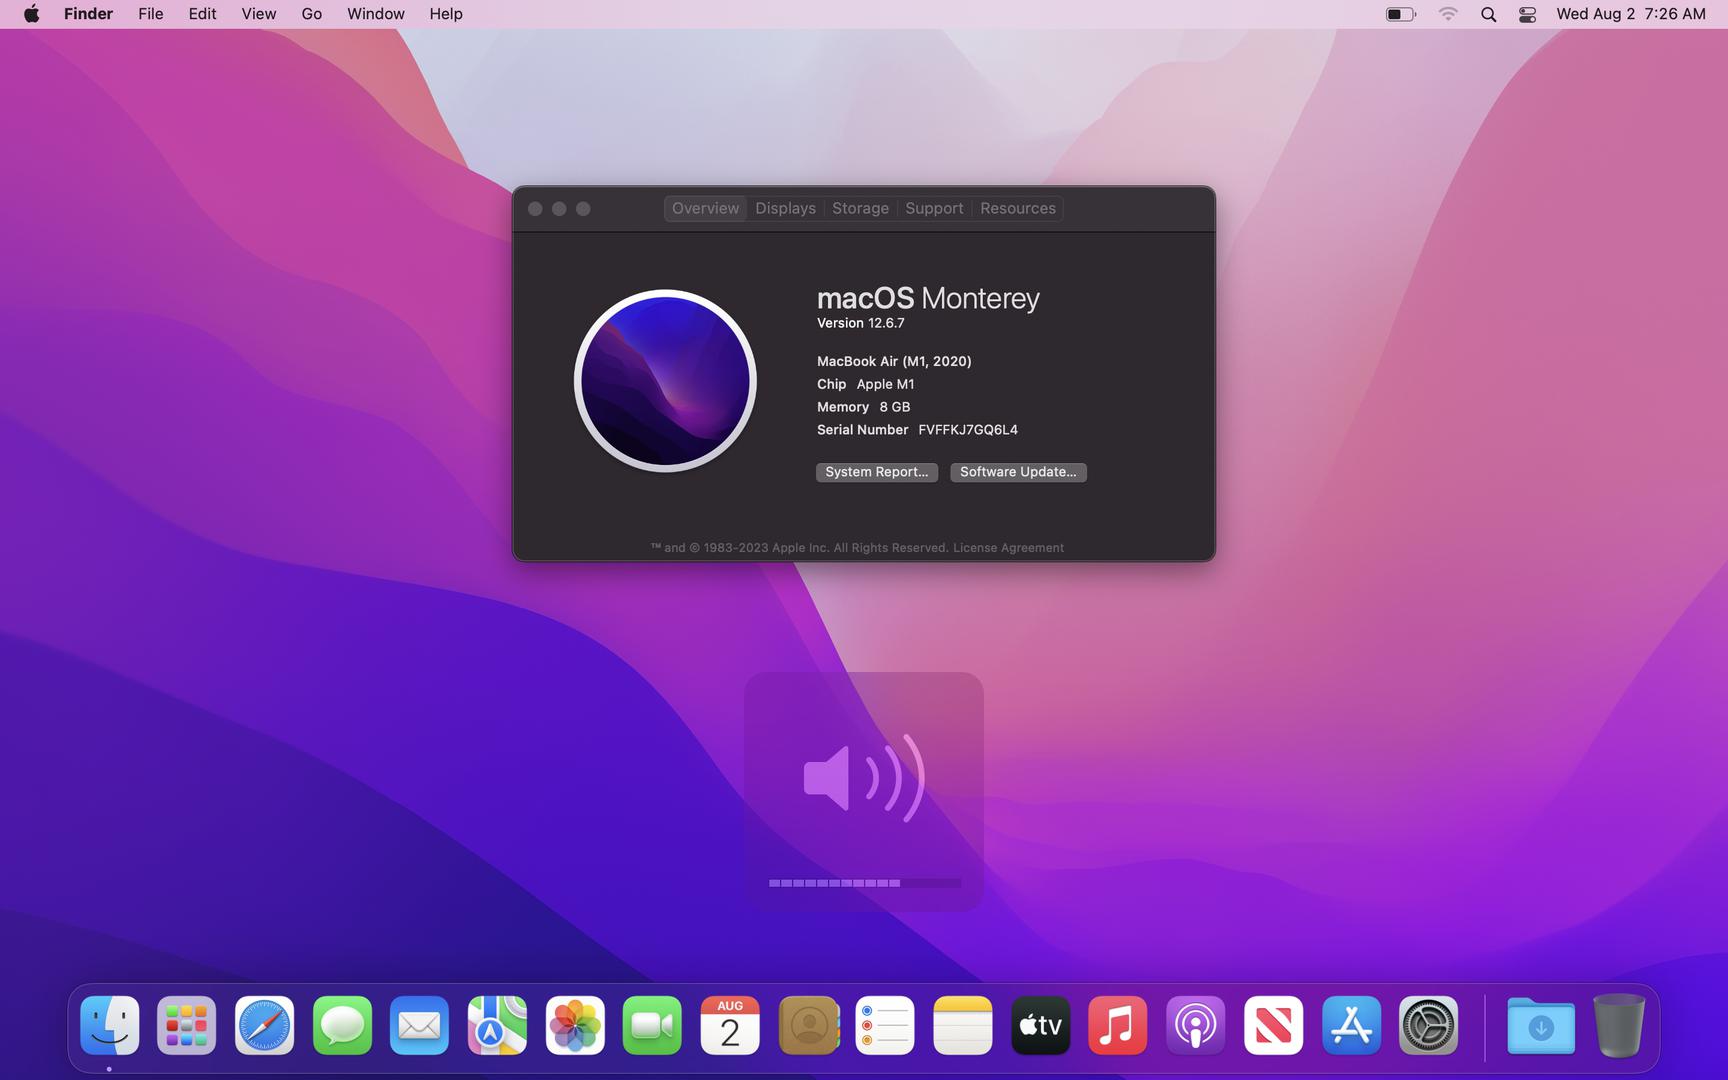1728x1080 pixels.
Task: Click the Launchpad icon in Dock
Action: pyautogui.click(x=186, y=1025)
